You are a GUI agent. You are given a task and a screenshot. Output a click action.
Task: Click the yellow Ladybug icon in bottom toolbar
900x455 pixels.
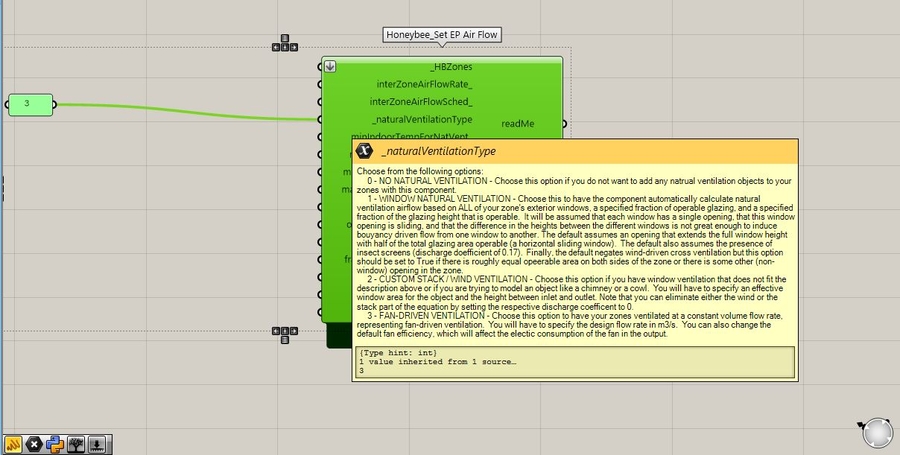point(14,443)
